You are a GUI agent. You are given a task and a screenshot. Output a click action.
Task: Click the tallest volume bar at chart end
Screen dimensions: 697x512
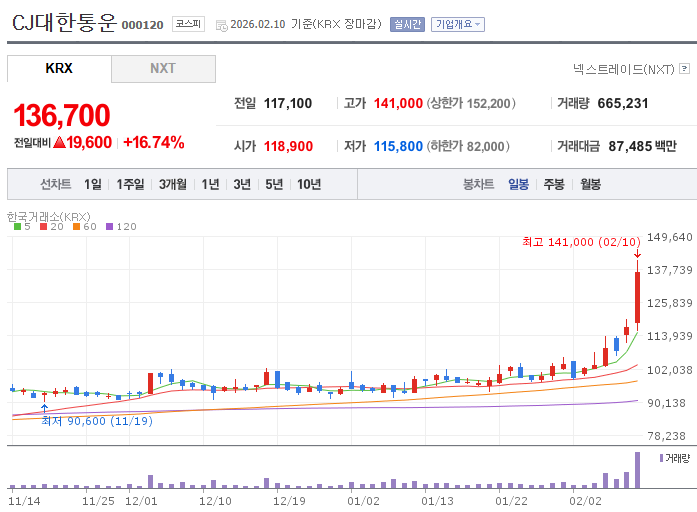pos(637,470)
